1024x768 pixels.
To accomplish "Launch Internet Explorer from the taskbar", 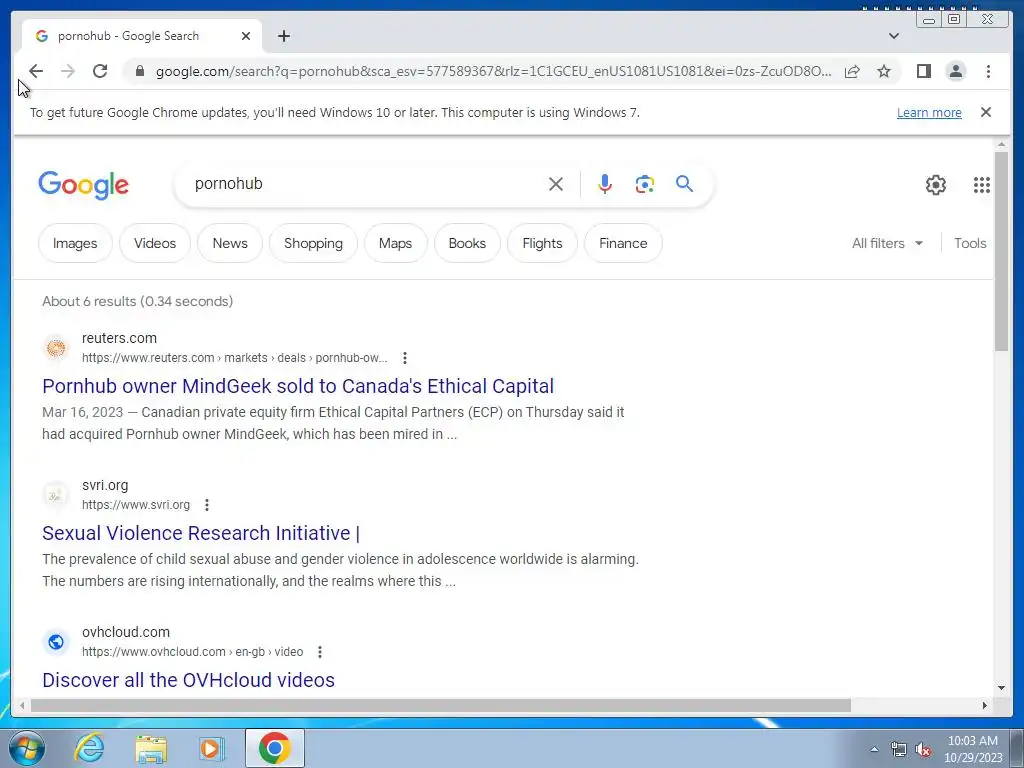I will click(x=89, y=748).
